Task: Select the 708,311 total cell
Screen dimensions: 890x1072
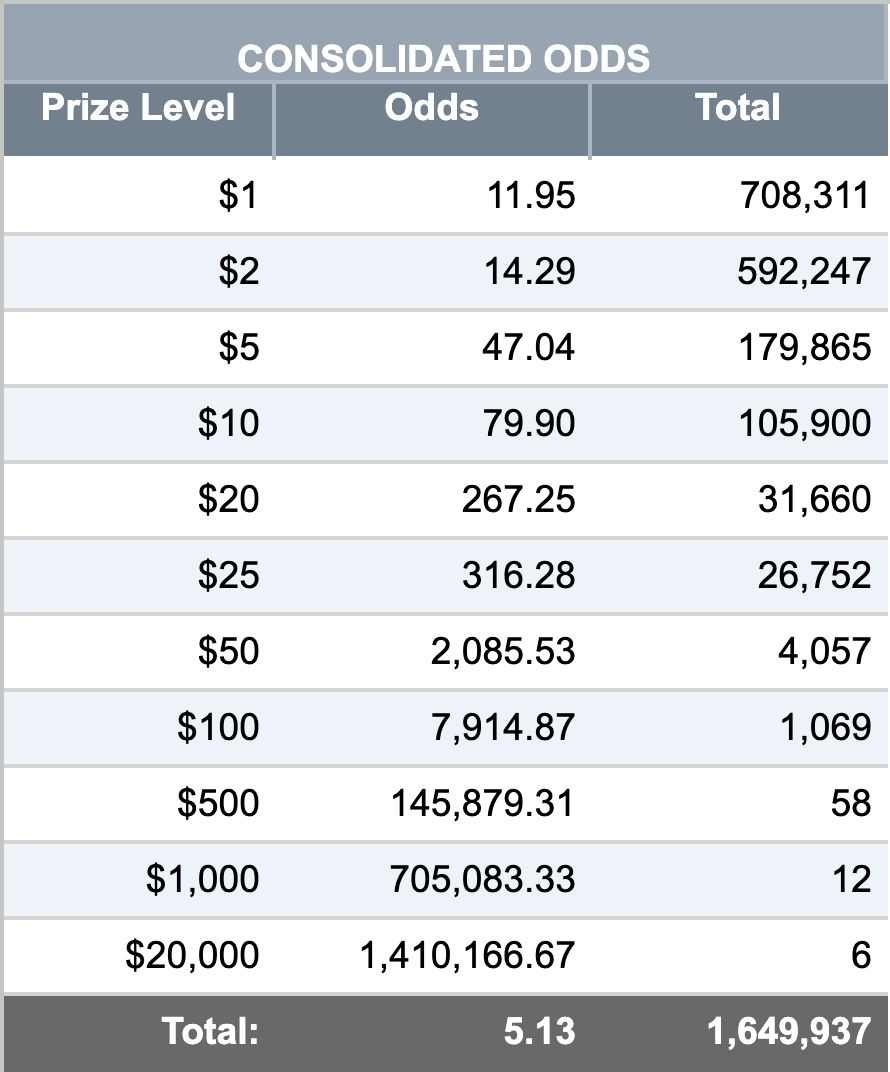Action: [805, 196]
